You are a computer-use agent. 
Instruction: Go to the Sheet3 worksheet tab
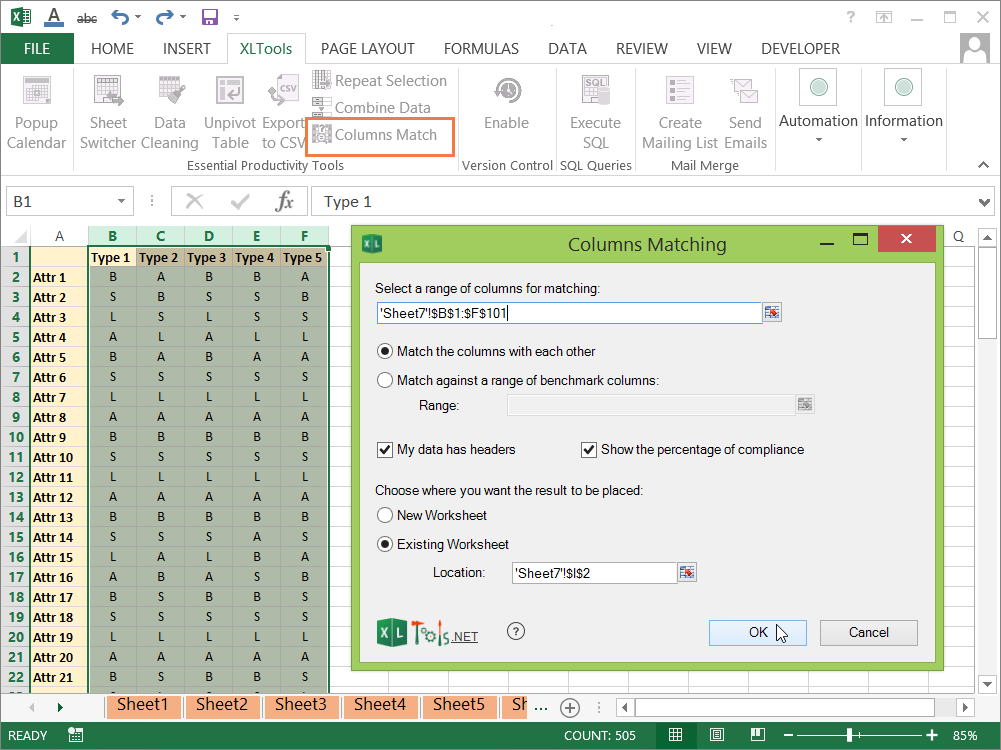point(301,705)
